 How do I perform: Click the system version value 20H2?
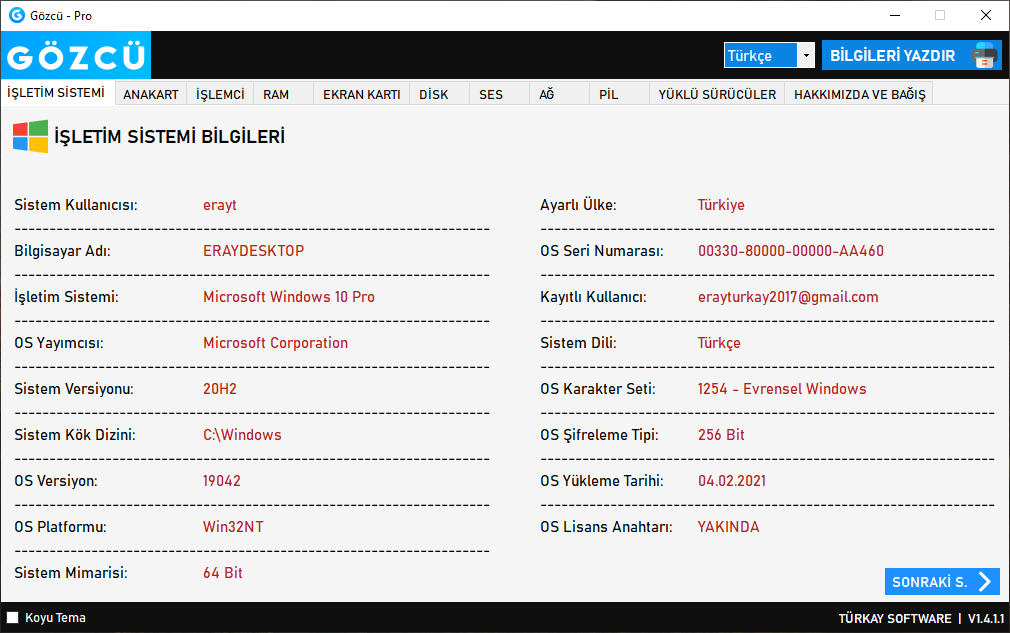pyautogui.click(x=220, y=389)
